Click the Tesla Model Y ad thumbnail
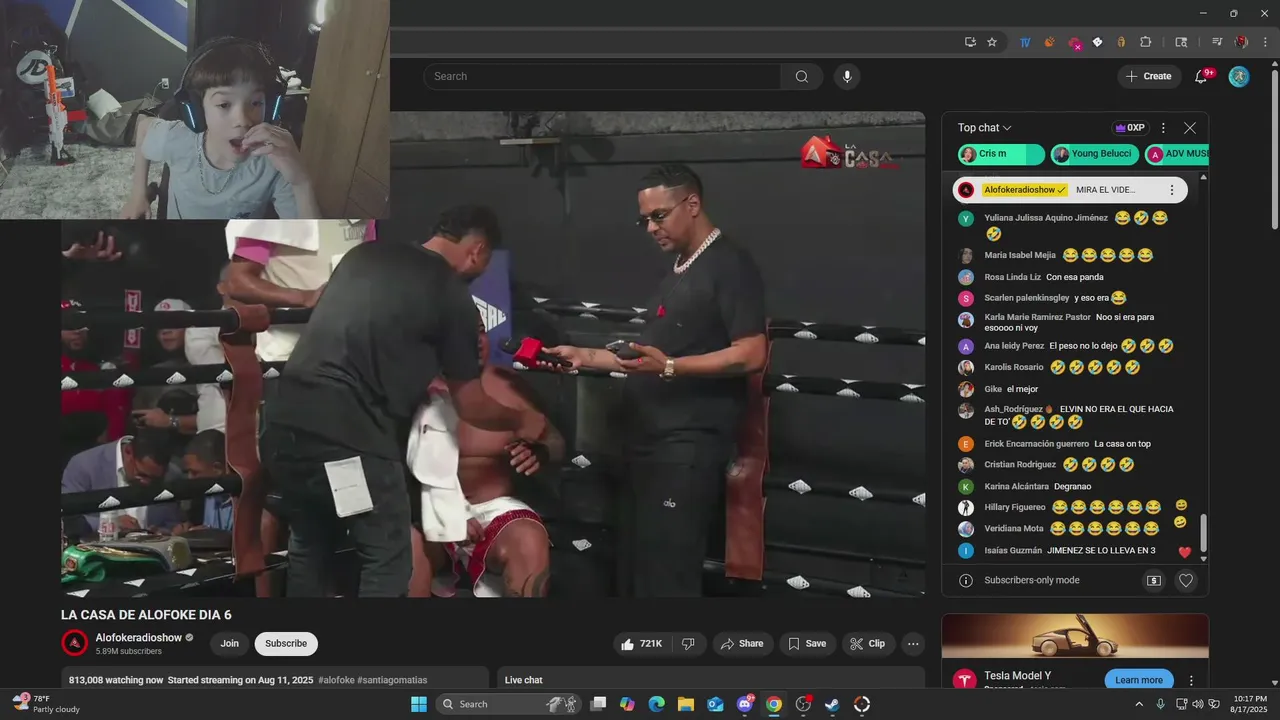Viewport: 1280px width, 720px height. tap(1075, 636)
